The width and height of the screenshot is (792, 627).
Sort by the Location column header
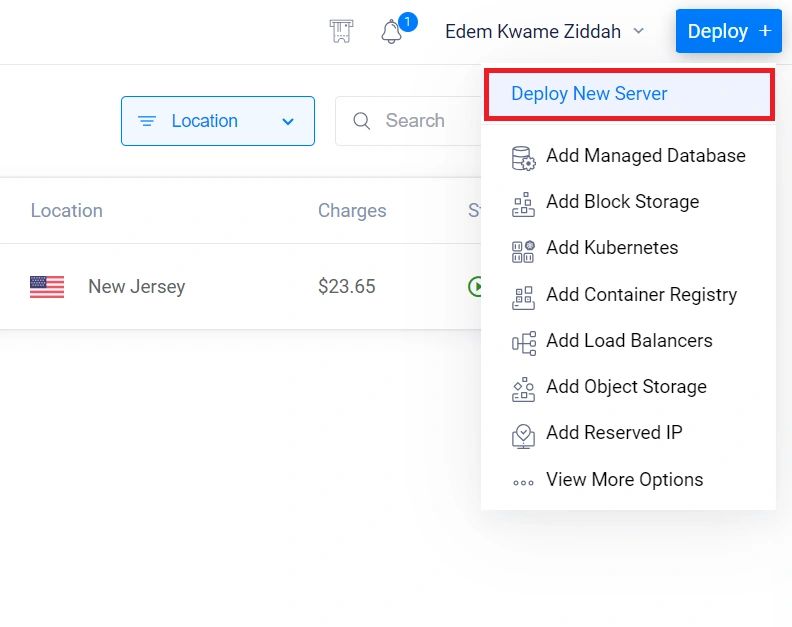(67, 211)
